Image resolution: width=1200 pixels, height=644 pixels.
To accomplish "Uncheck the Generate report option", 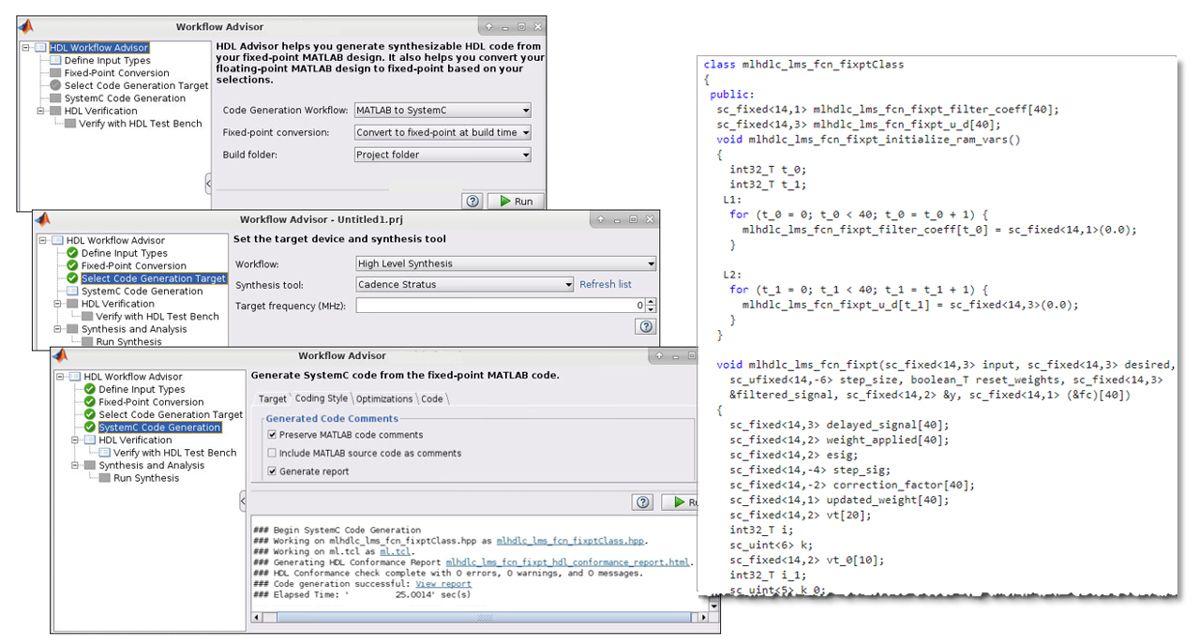I will [272, 469].
